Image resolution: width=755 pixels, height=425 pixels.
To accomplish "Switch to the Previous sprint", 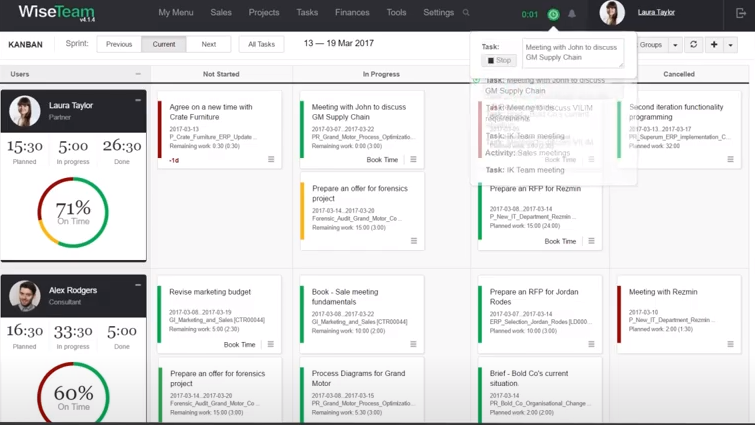I will click(x=119, y=44).
